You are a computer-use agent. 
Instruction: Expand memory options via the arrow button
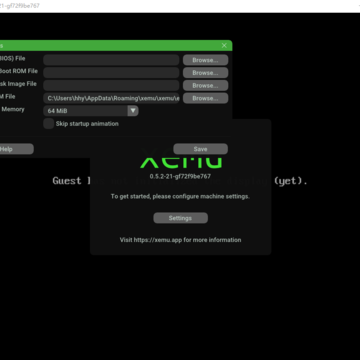pyautogui.click(x=133, y=111)
